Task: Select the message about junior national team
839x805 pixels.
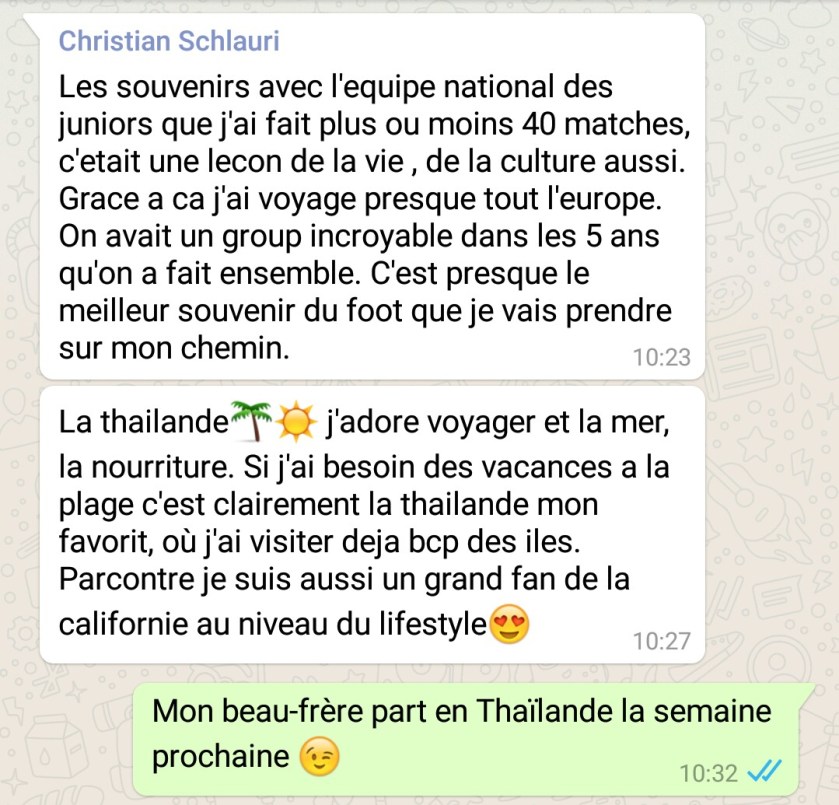Action: click(x=372, y=196)
